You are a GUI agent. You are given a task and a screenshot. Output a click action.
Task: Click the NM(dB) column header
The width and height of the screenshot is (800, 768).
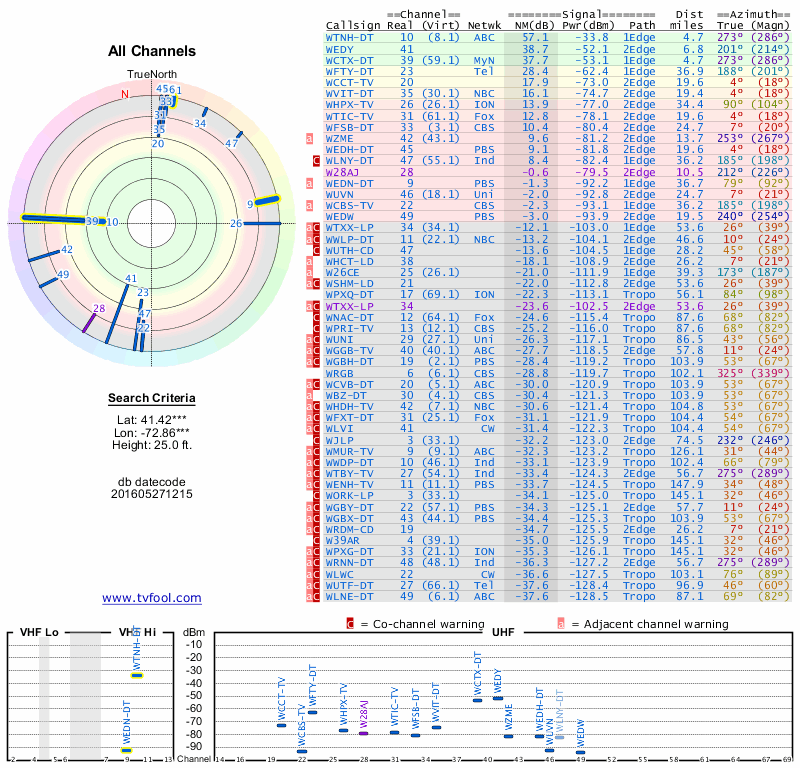[x=535, y=25]
